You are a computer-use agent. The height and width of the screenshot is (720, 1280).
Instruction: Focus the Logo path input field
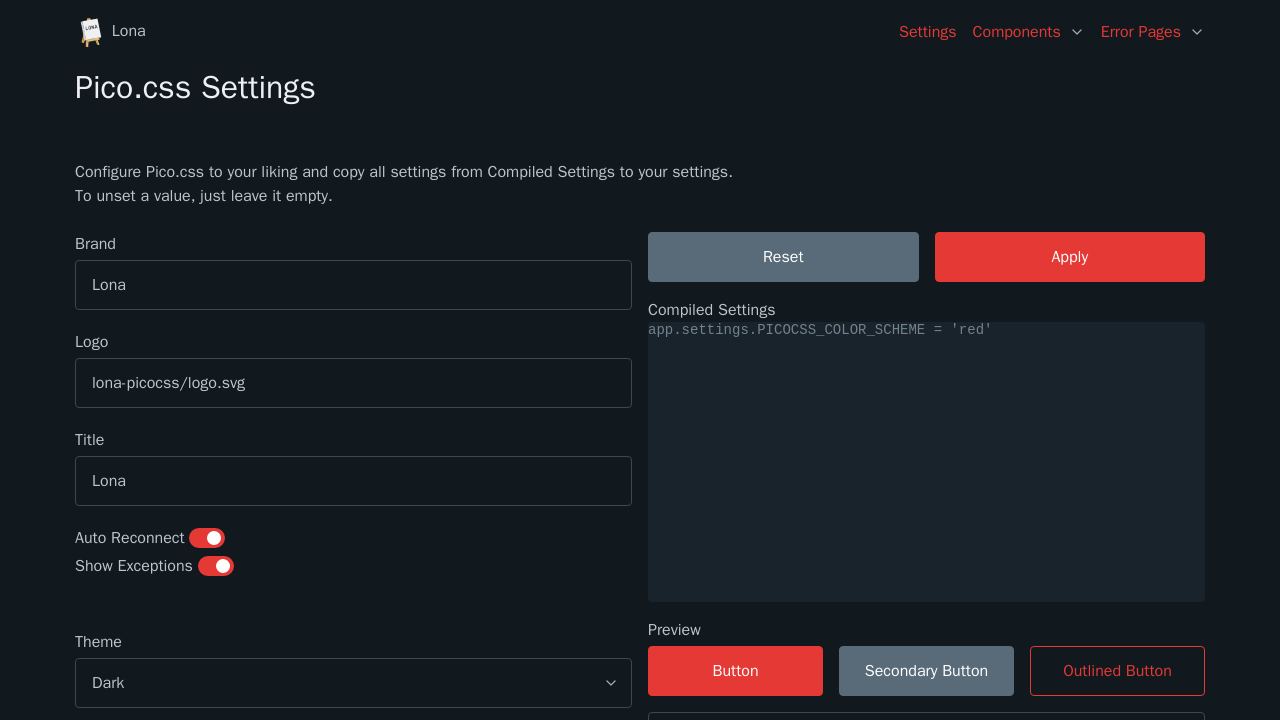353,383
